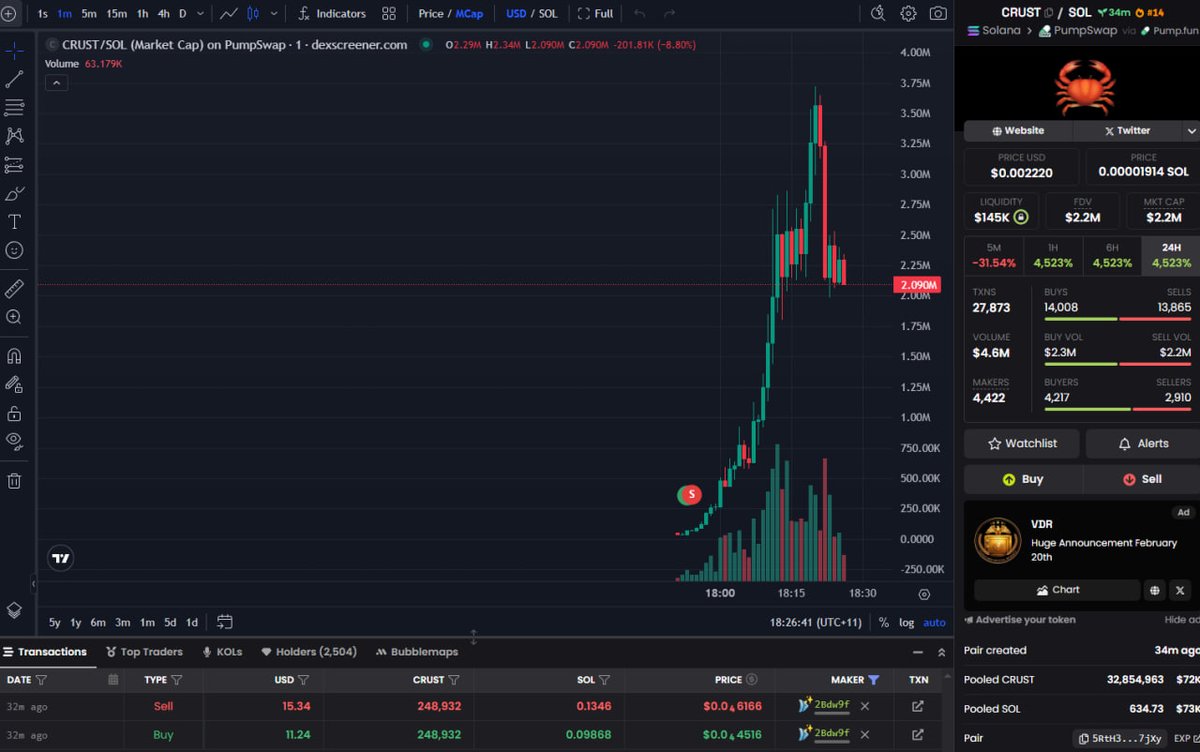Open chart in Full screen mode
Viewport: 1200px width, 752px height.
click(595, 14)
